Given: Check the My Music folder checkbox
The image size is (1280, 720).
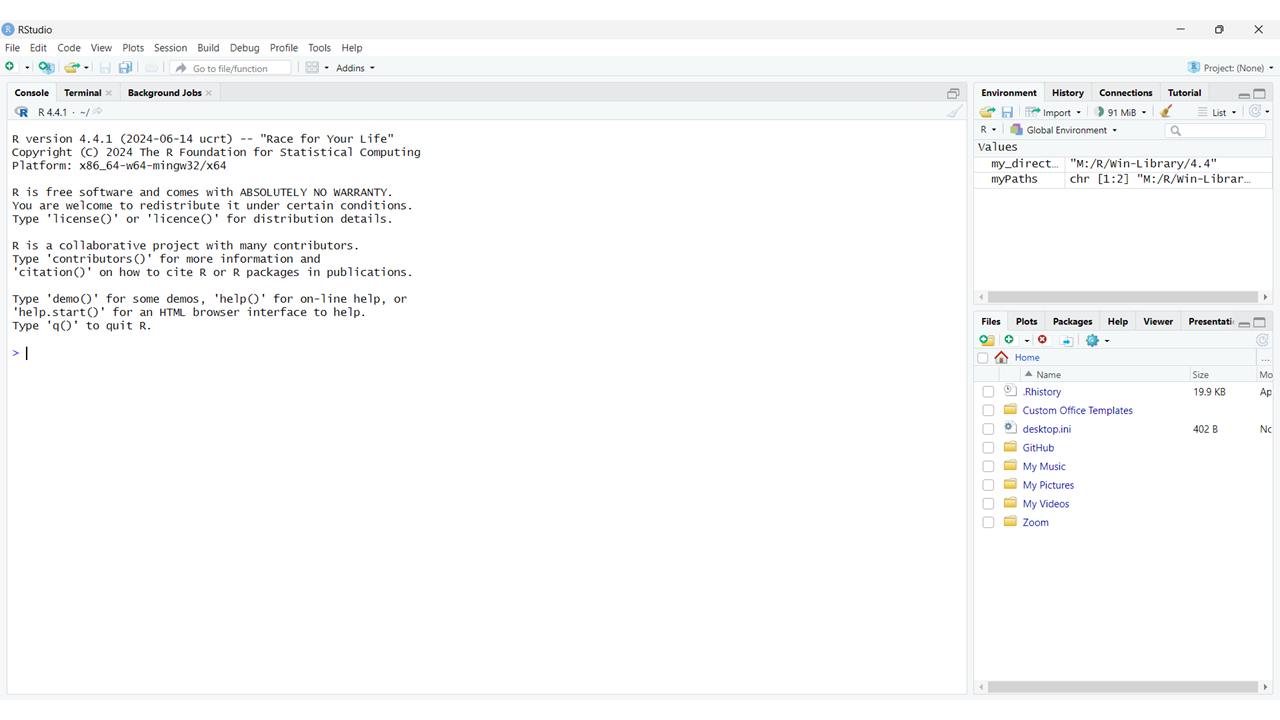Looking at the screenshot, I should 988,467.
